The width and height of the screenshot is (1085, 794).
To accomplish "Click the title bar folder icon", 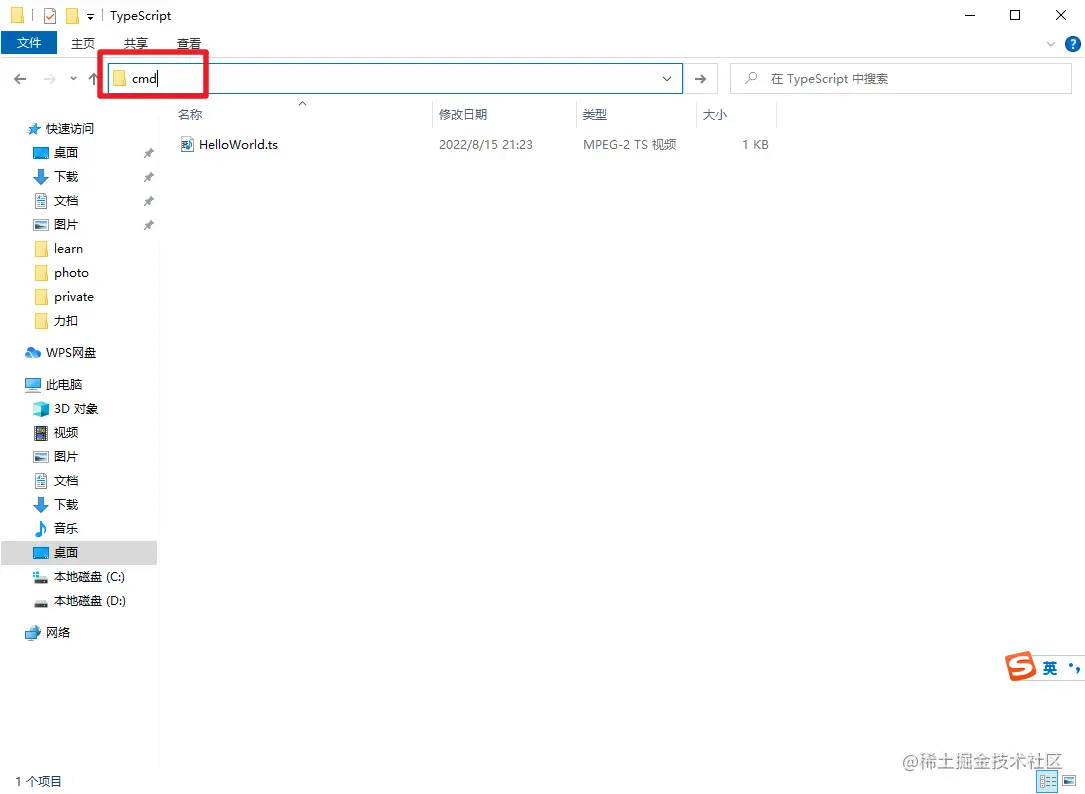I will tap(17, 15).
